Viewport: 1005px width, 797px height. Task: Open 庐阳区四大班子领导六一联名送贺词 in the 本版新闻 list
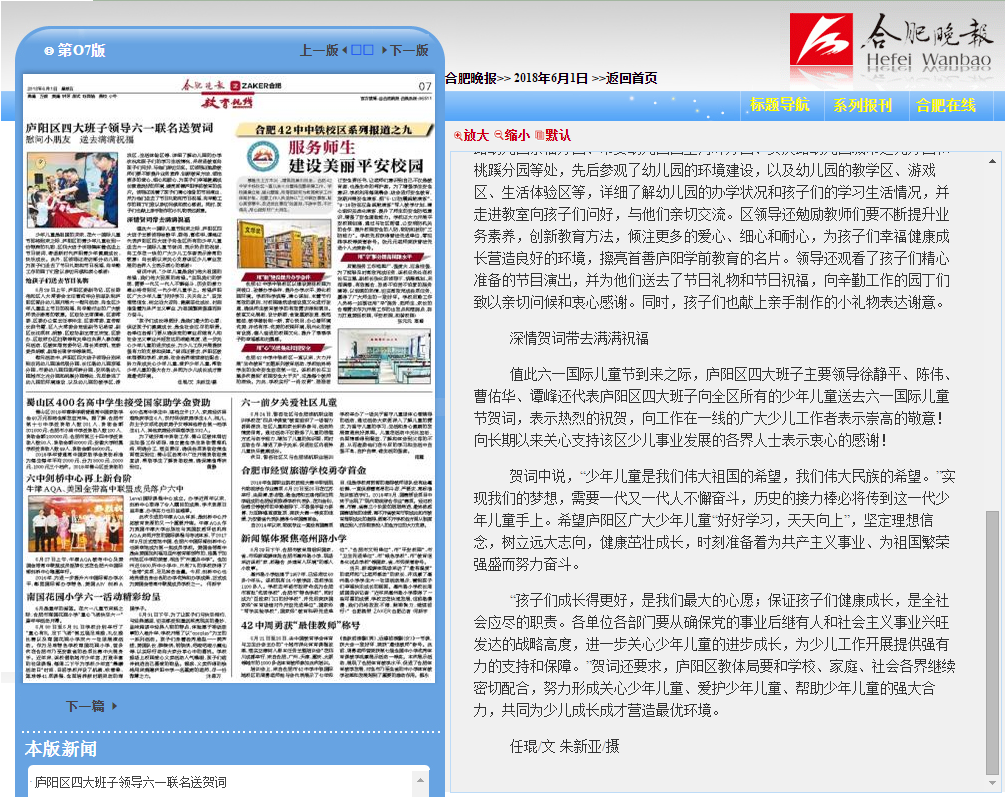pos(131,782)
